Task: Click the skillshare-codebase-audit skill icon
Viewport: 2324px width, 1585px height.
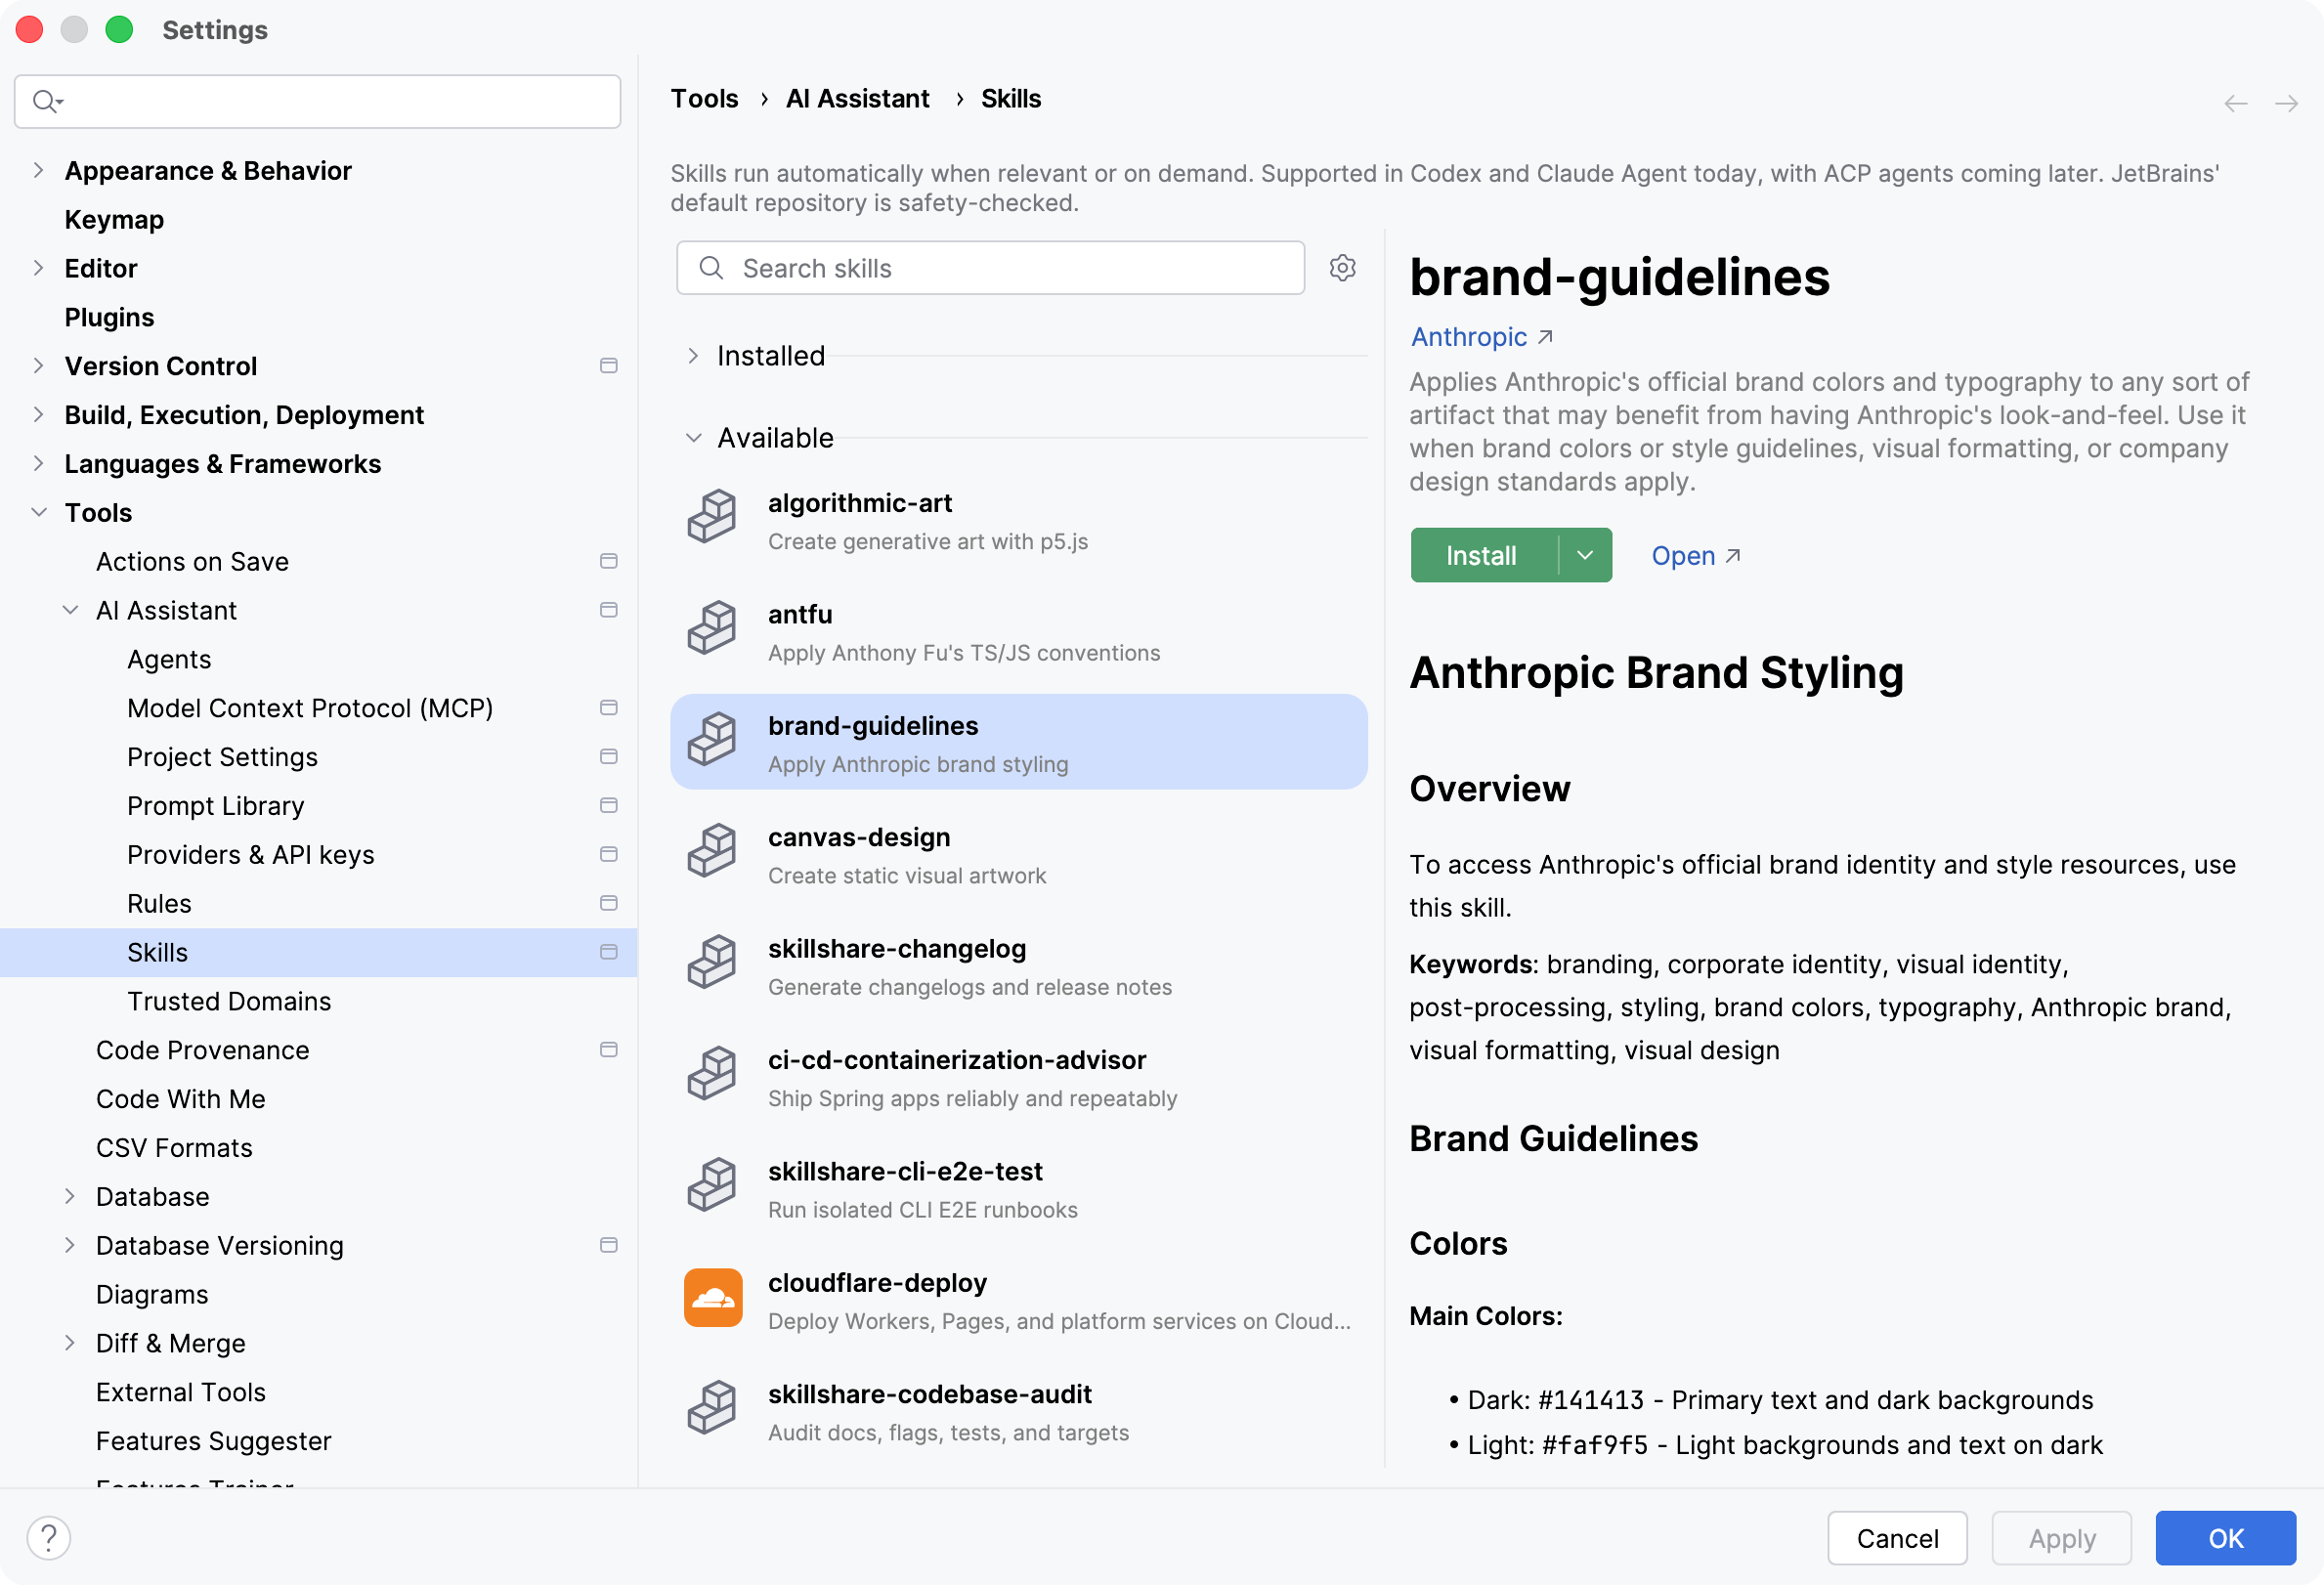Action: tap(712, 1408)
